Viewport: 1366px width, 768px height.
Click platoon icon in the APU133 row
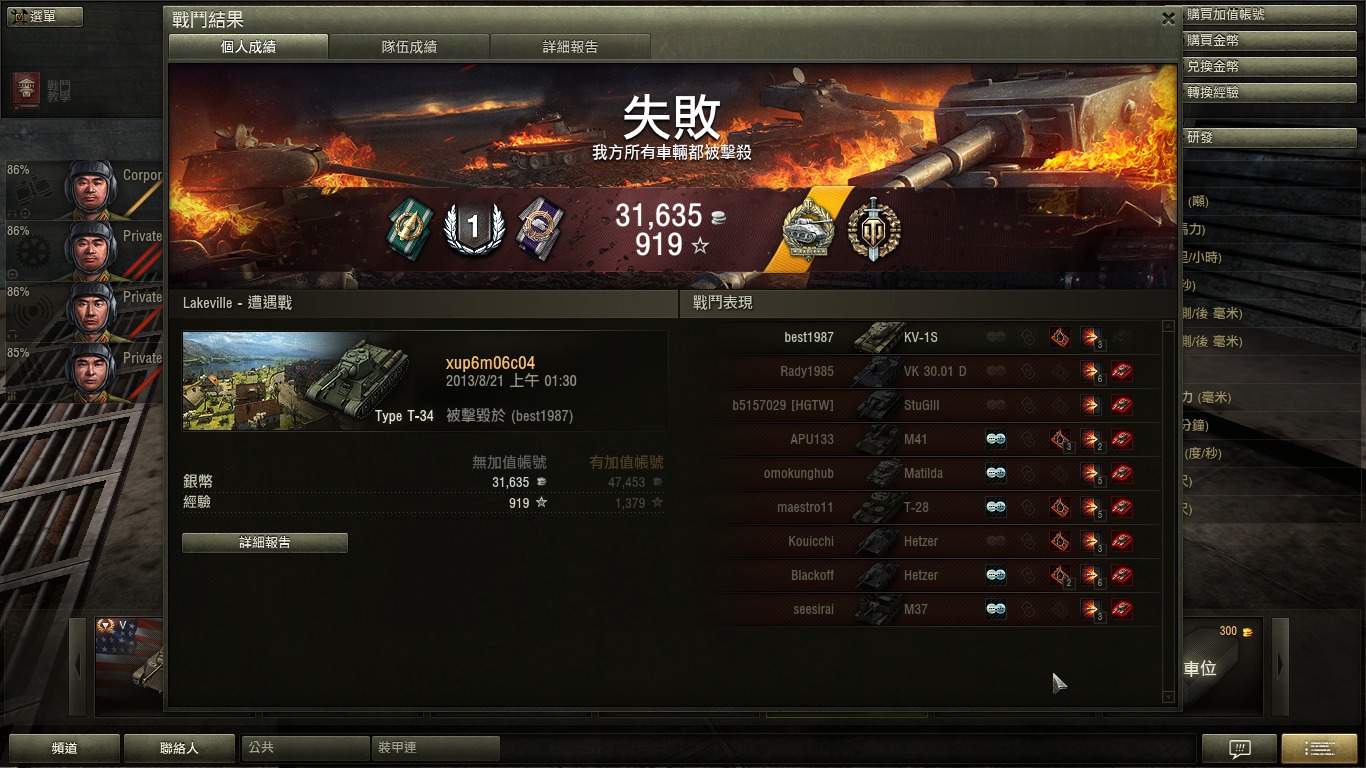coord(996,439)
